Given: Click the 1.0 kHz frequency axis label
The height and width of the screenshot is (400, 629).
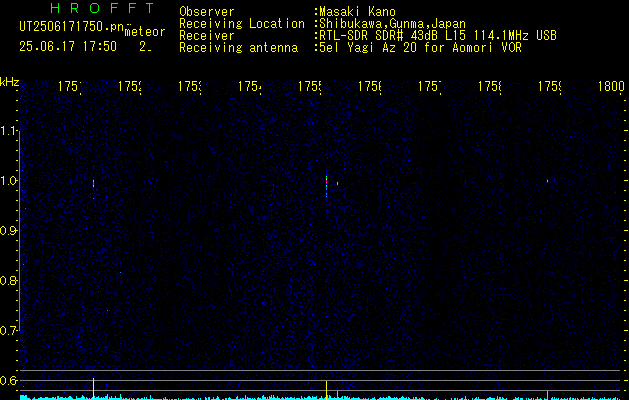Looking at the screenshot, I should (x=8, y=181).
